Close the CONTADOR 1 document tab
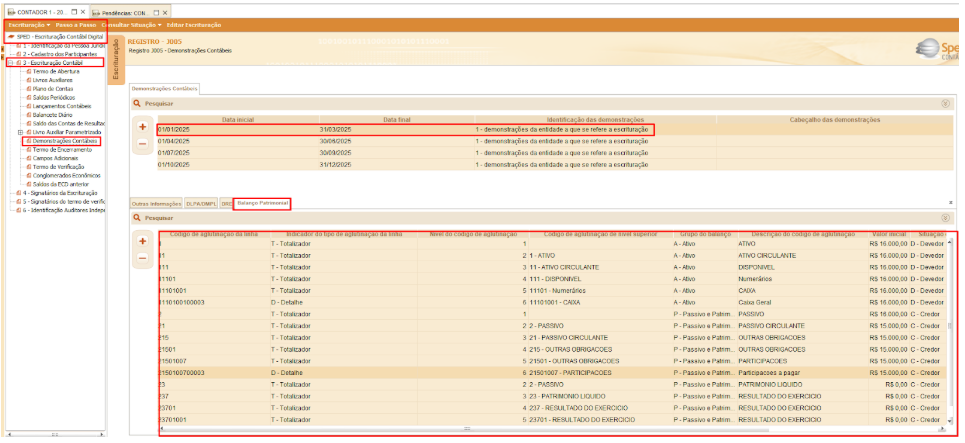The height and width of the screenshot is (443, 965). [x=82, y=12]
